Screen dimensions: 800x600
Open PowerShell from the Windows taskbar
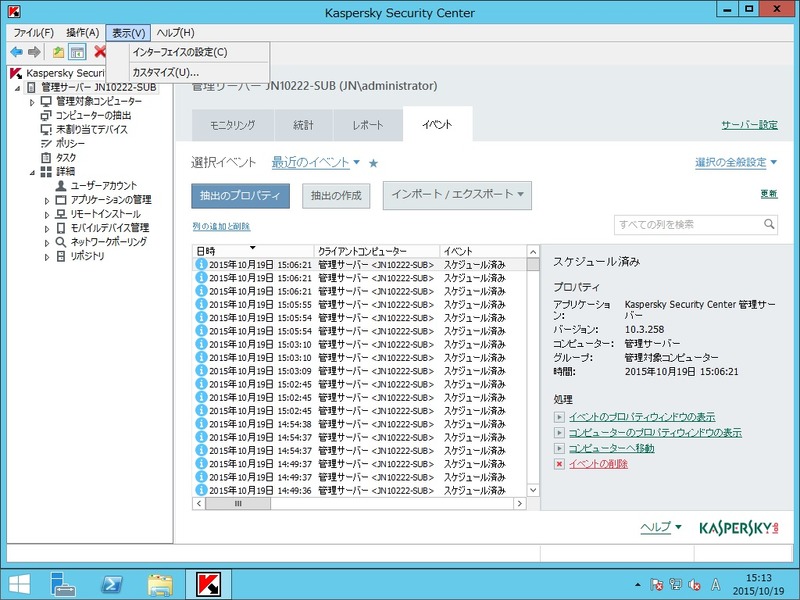click(x=113, y=582)
